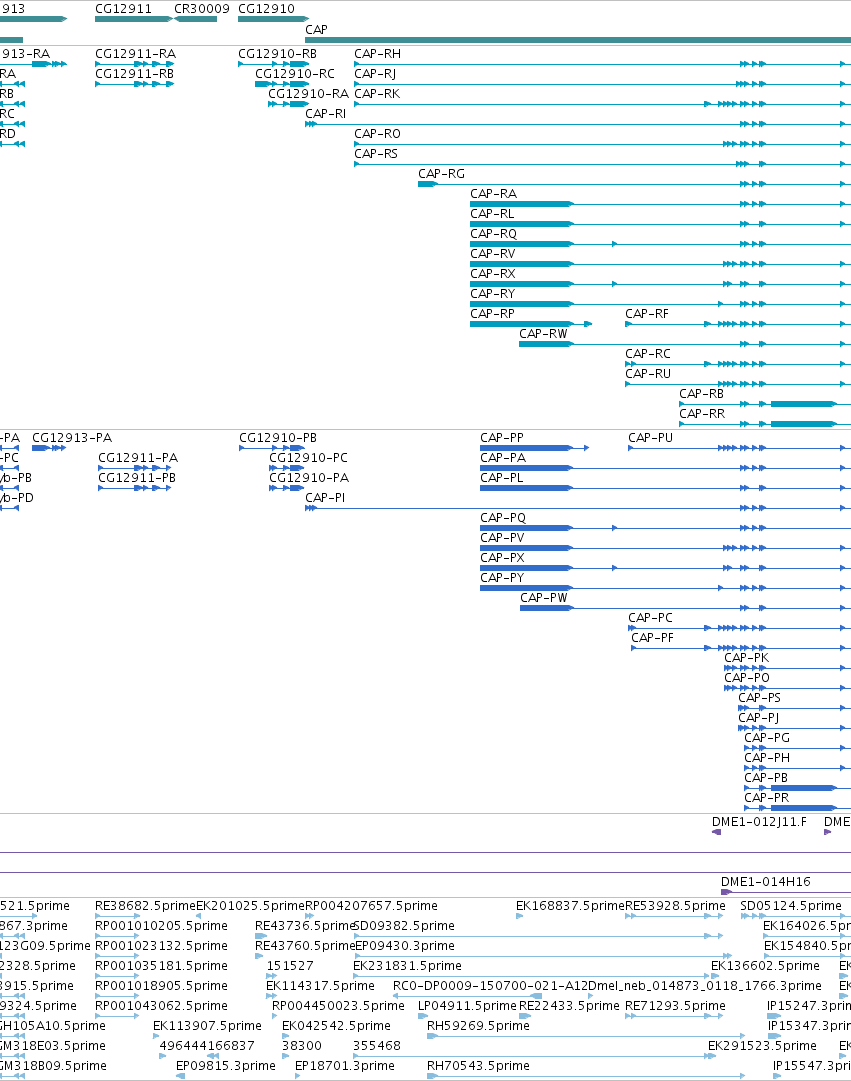Select EST RH70543.5prime
Image resolution: width=851 pixels, height=1081 pixels.
pyautogui.click(x=478, y=1066)
